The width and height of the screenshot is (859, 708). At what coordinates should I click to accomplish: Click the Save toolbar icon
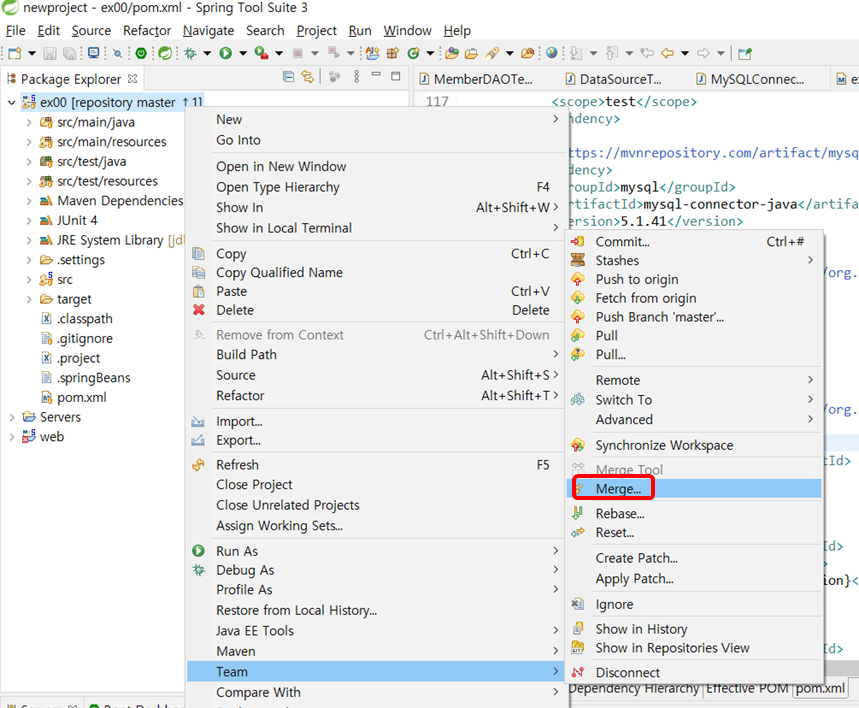point(50,53)
